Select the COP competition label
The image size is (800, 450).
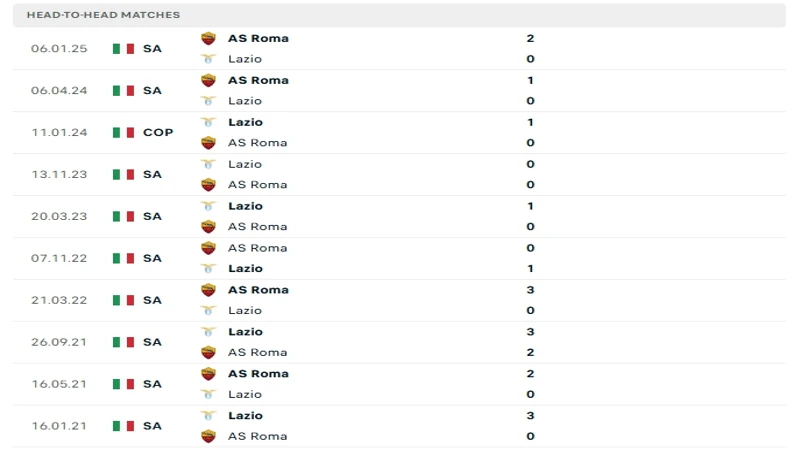pos(158,132)
